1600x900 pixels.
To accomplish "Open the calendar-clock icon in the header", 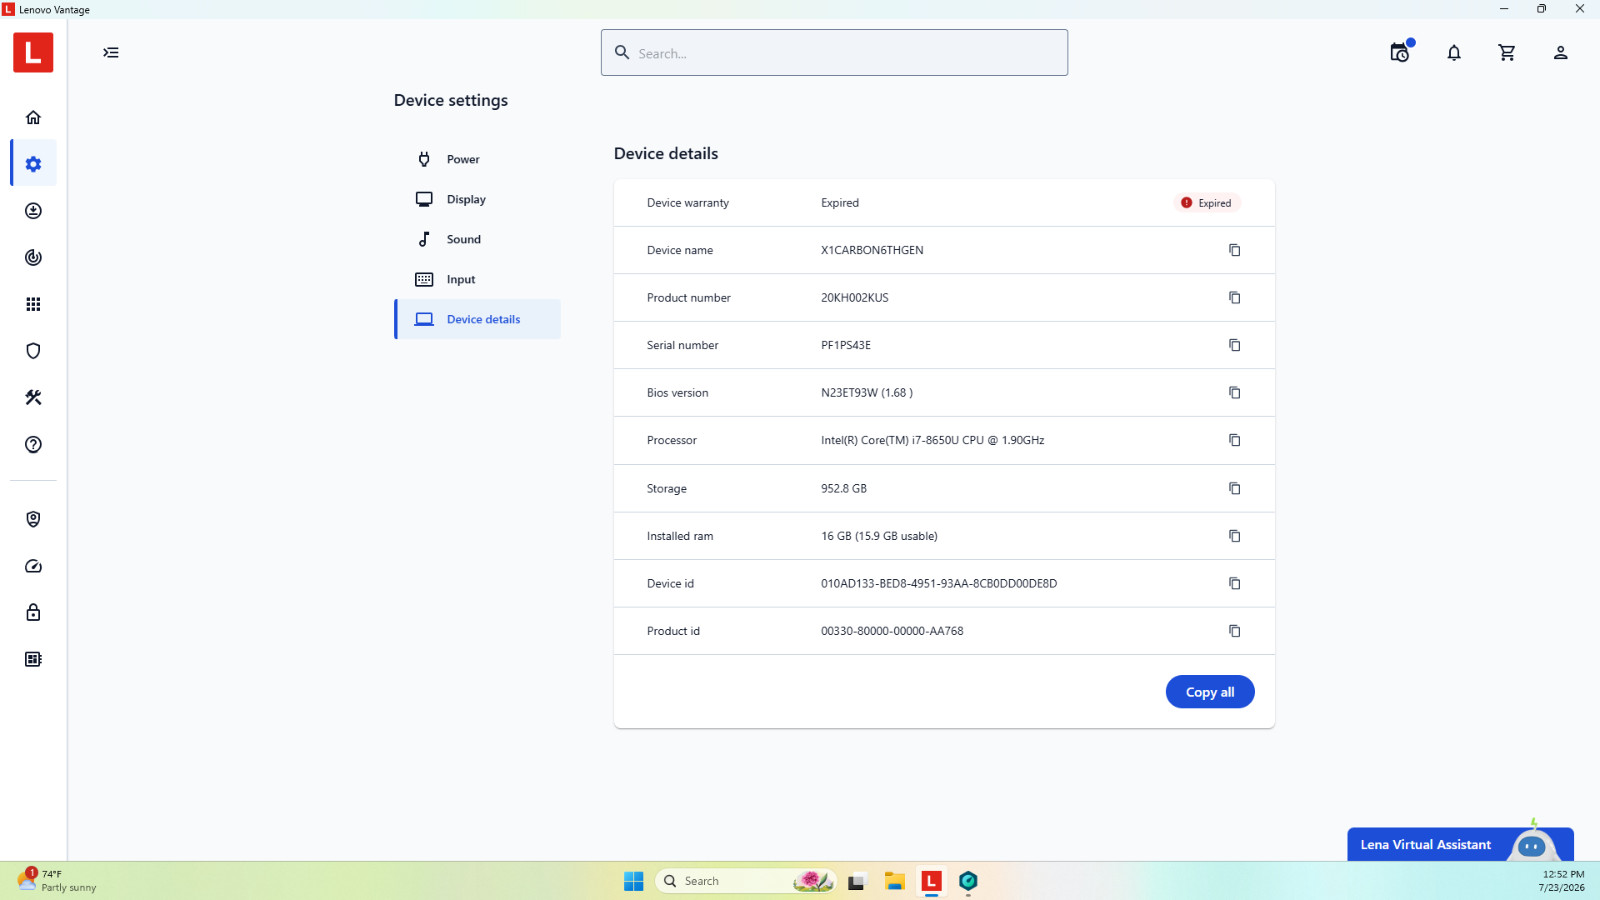I will 1400,53.
